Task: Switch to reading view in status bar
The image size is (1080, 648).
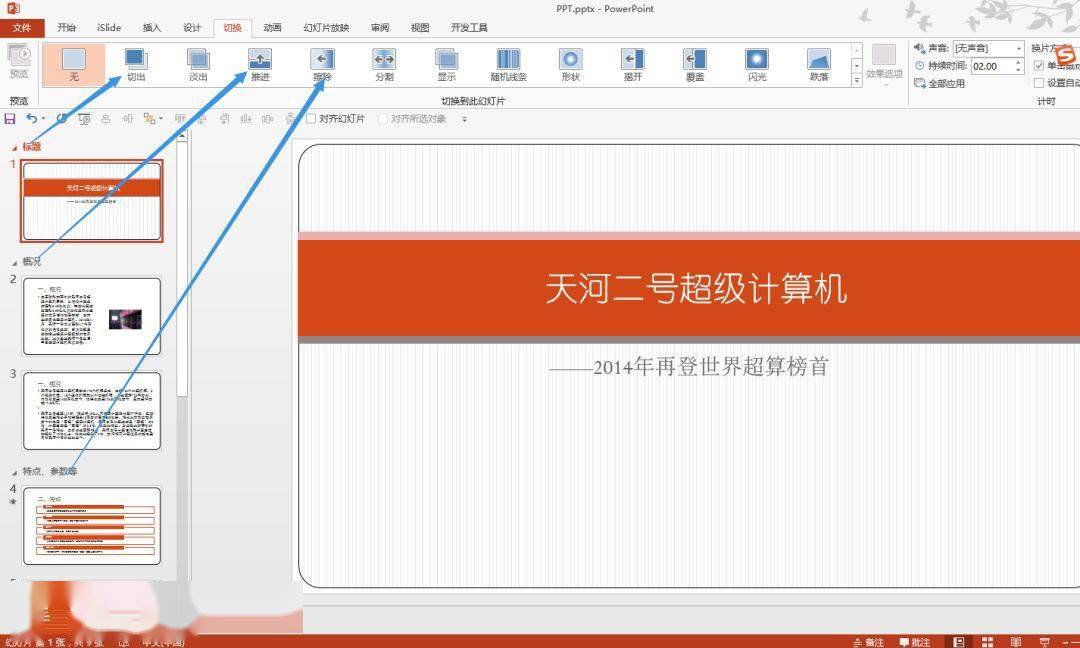Action: [1016, 642]
